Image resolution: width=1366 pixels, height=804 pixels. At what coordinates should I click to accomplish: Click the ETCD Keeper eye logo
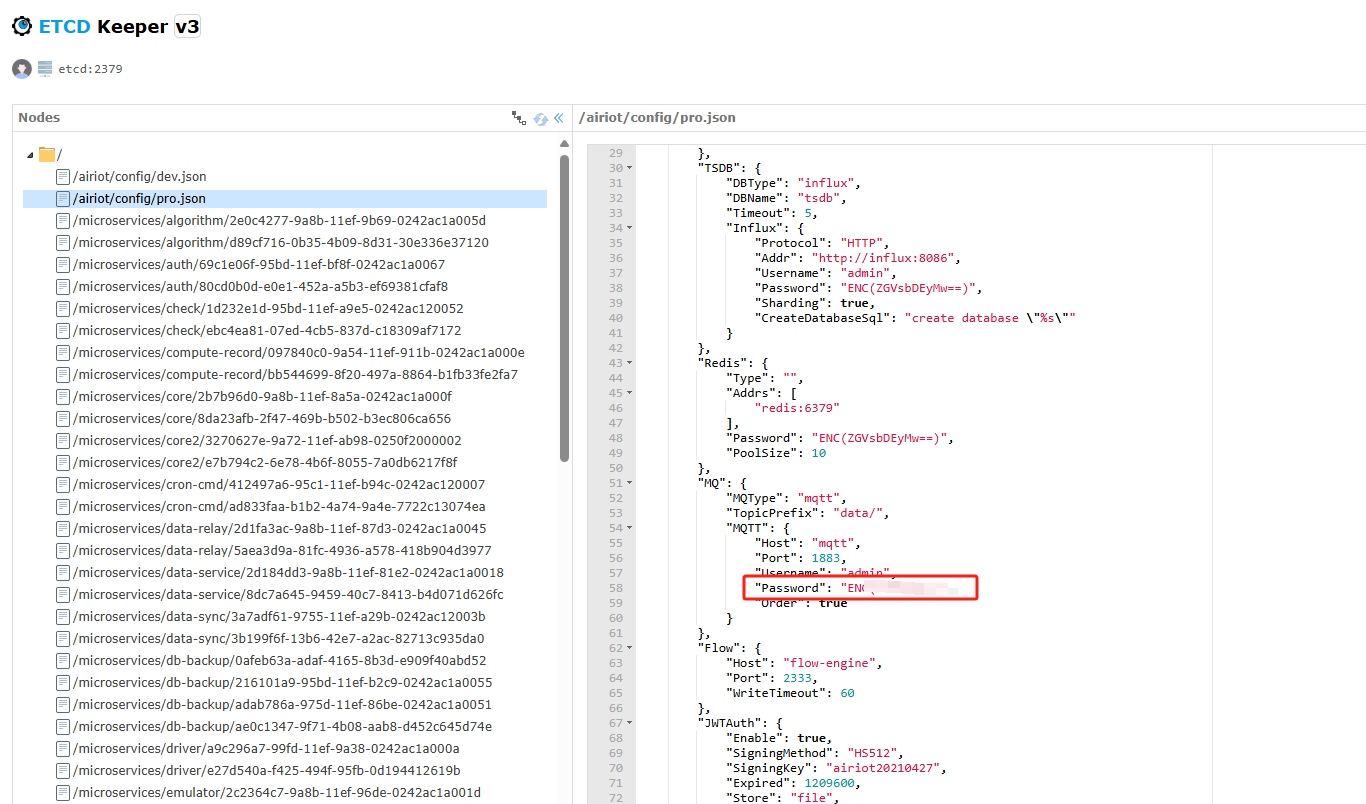click(22, 27)
